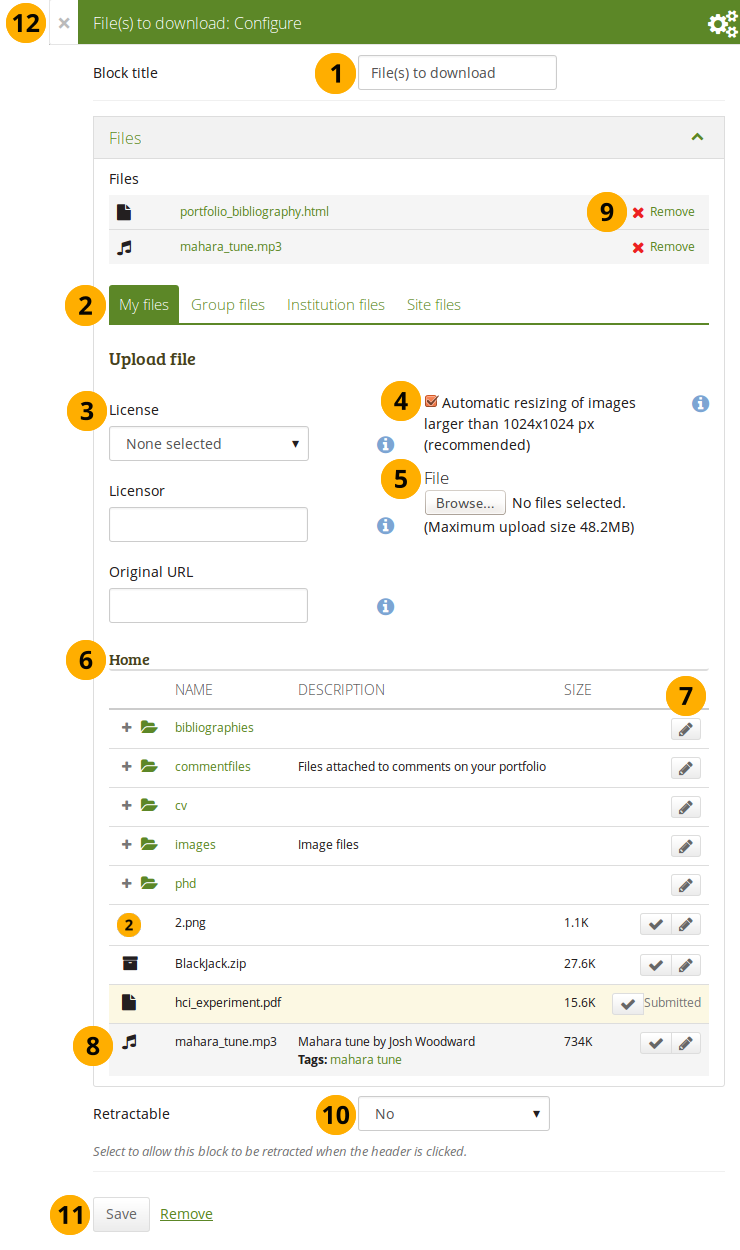Screen dimensions: 740x1250
Task: Click the Block title text field
Action: tap(456, 73)
